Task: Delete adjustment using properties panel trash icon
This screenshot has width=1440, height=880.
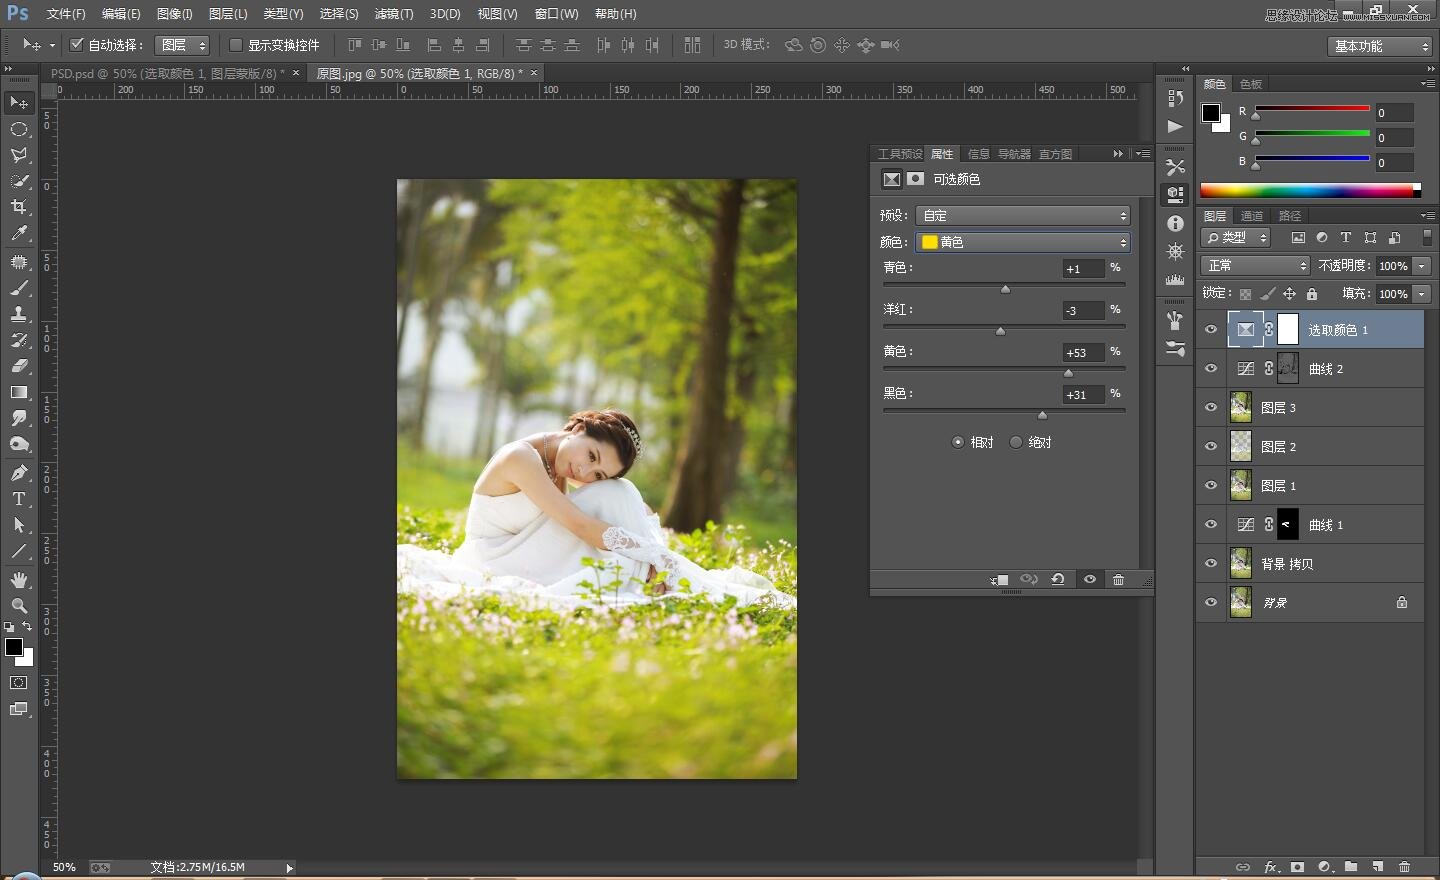Action: [1118, 580]
